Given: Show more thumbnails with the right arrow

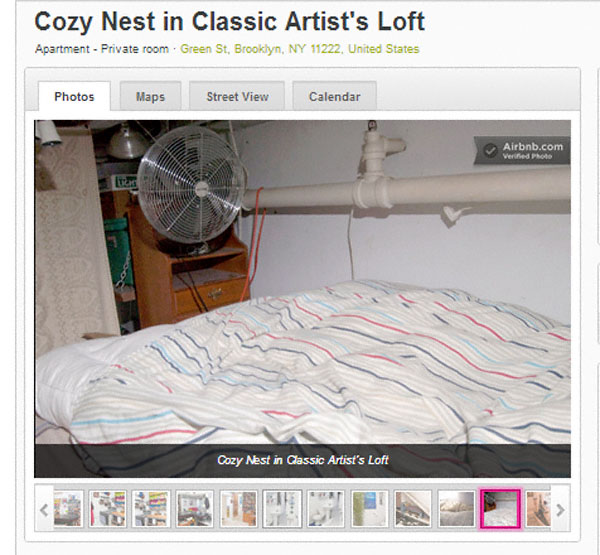Looking at the screenshot, I should (x=560, y=509).
